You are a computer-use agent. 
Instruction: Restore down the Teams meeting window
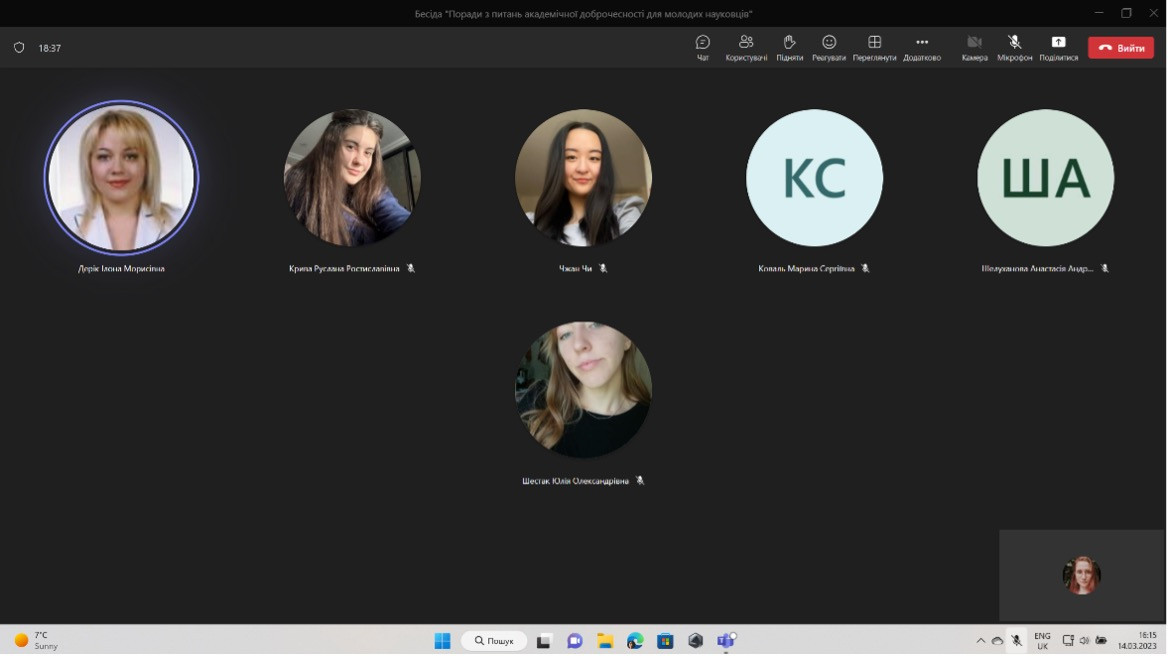[x=1126, y=13]
